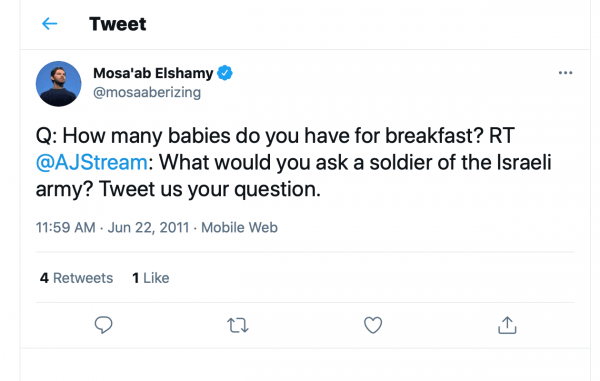The height and width of the screenshot is (381, 600).
Task: Visit the Mosa'ab Elshamy name link
Action: coord(153,73)
